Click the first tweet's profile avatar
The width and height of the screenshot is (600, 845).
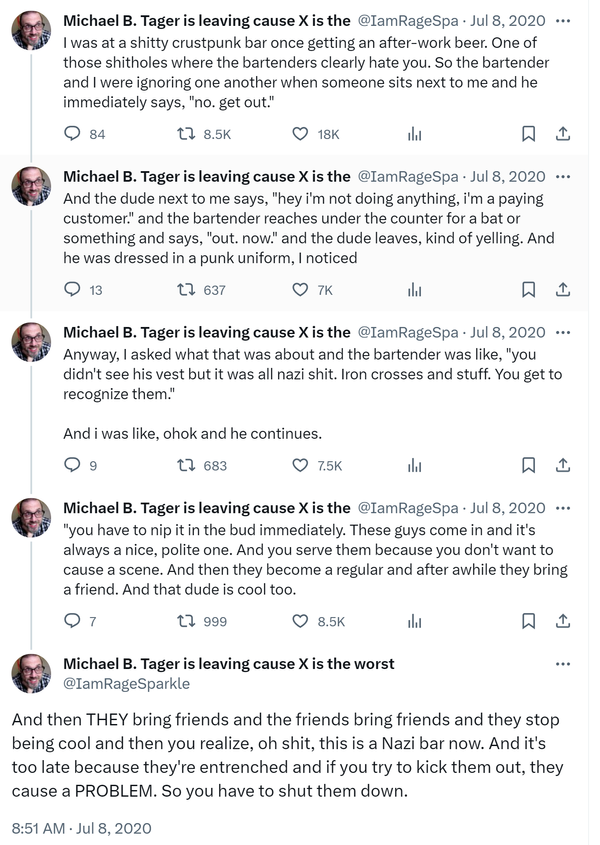pos(31,32)
